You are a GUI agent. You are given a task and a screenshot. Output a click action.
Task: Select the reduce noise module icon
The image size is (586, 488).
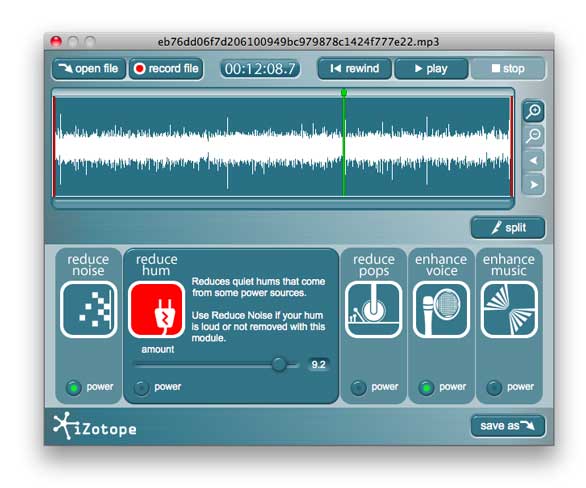[89, 309]
